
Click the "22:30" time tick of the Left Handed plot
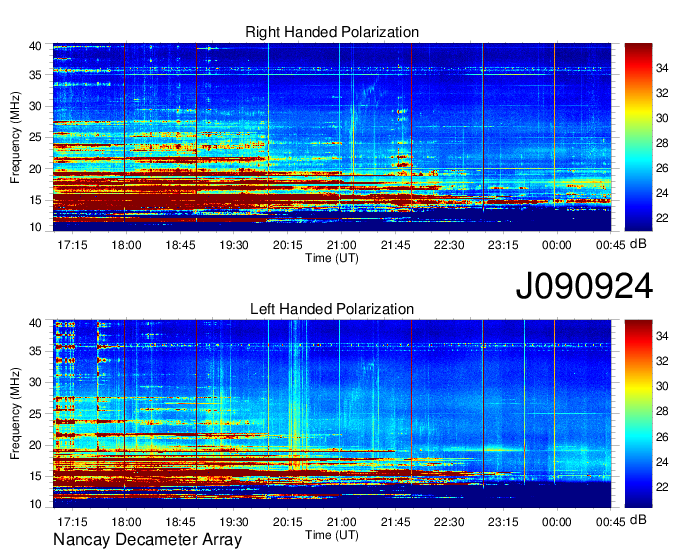point(449,522)
